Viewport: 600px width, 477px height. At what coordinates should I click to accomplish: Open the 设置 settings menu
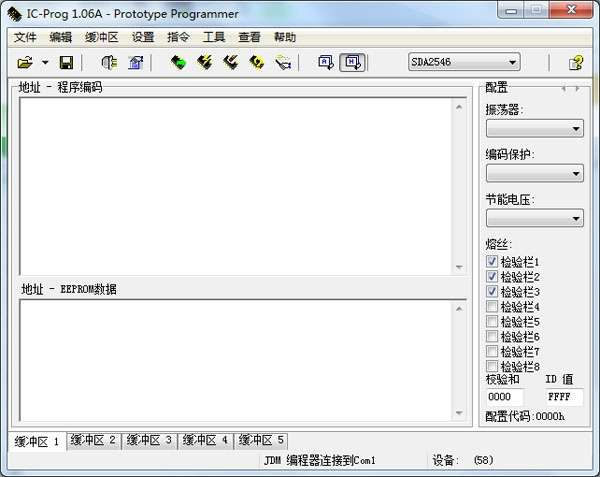pyautogui.click(x=143, y=37)
